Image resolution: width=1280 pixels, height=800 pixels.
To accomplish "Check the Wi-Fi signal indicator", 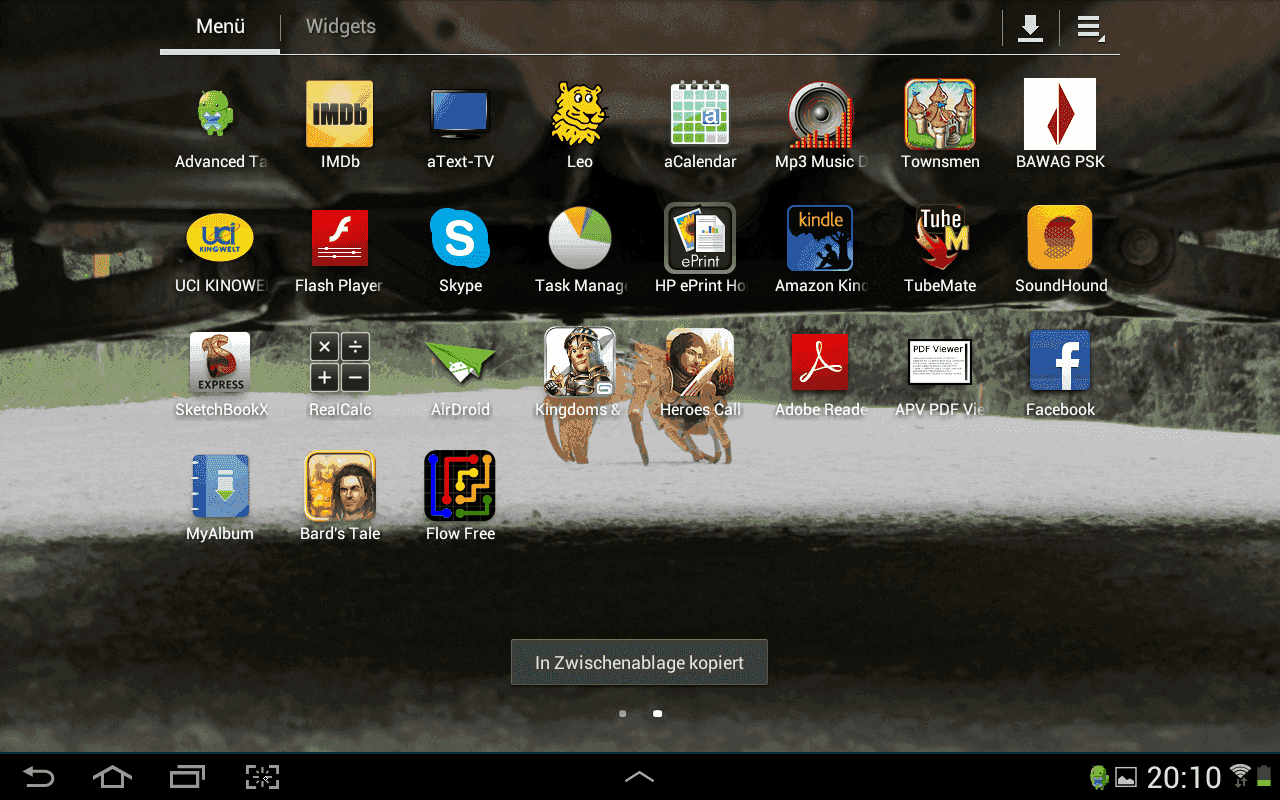I will click(x=1240, y=775).
